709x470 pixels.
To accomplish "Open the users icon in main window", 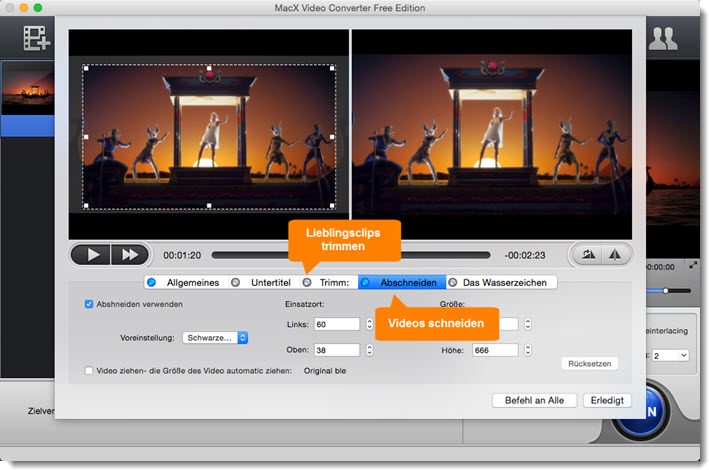I will coord(663,38).
